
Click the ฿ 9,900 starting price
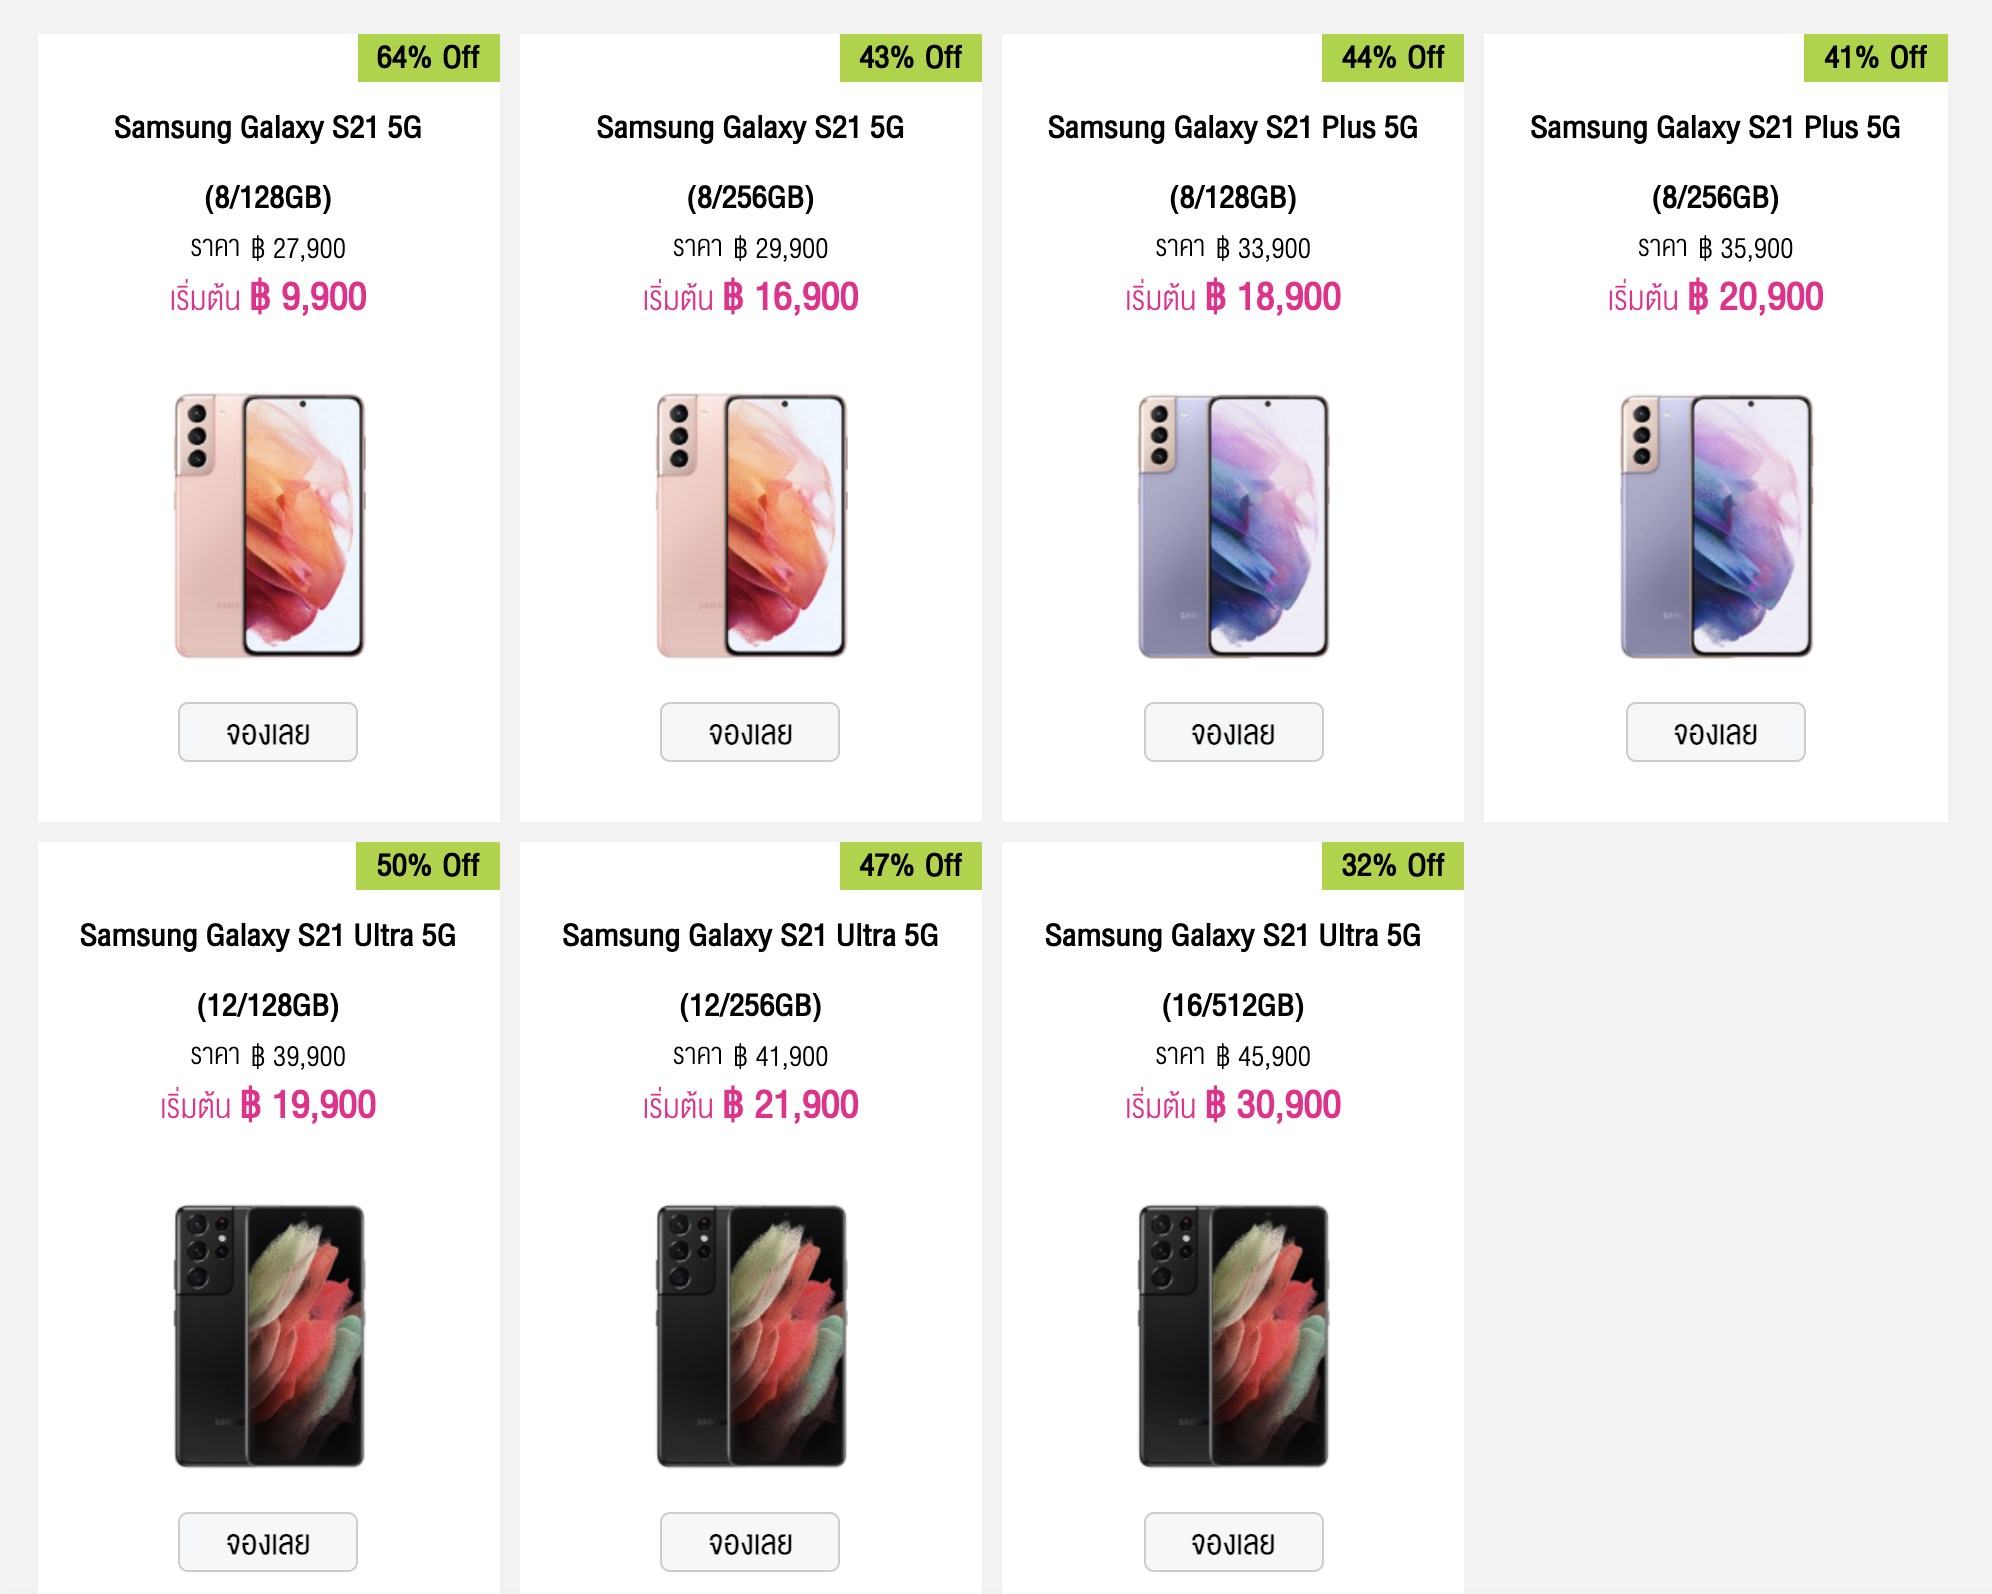(x=308, y=297)
